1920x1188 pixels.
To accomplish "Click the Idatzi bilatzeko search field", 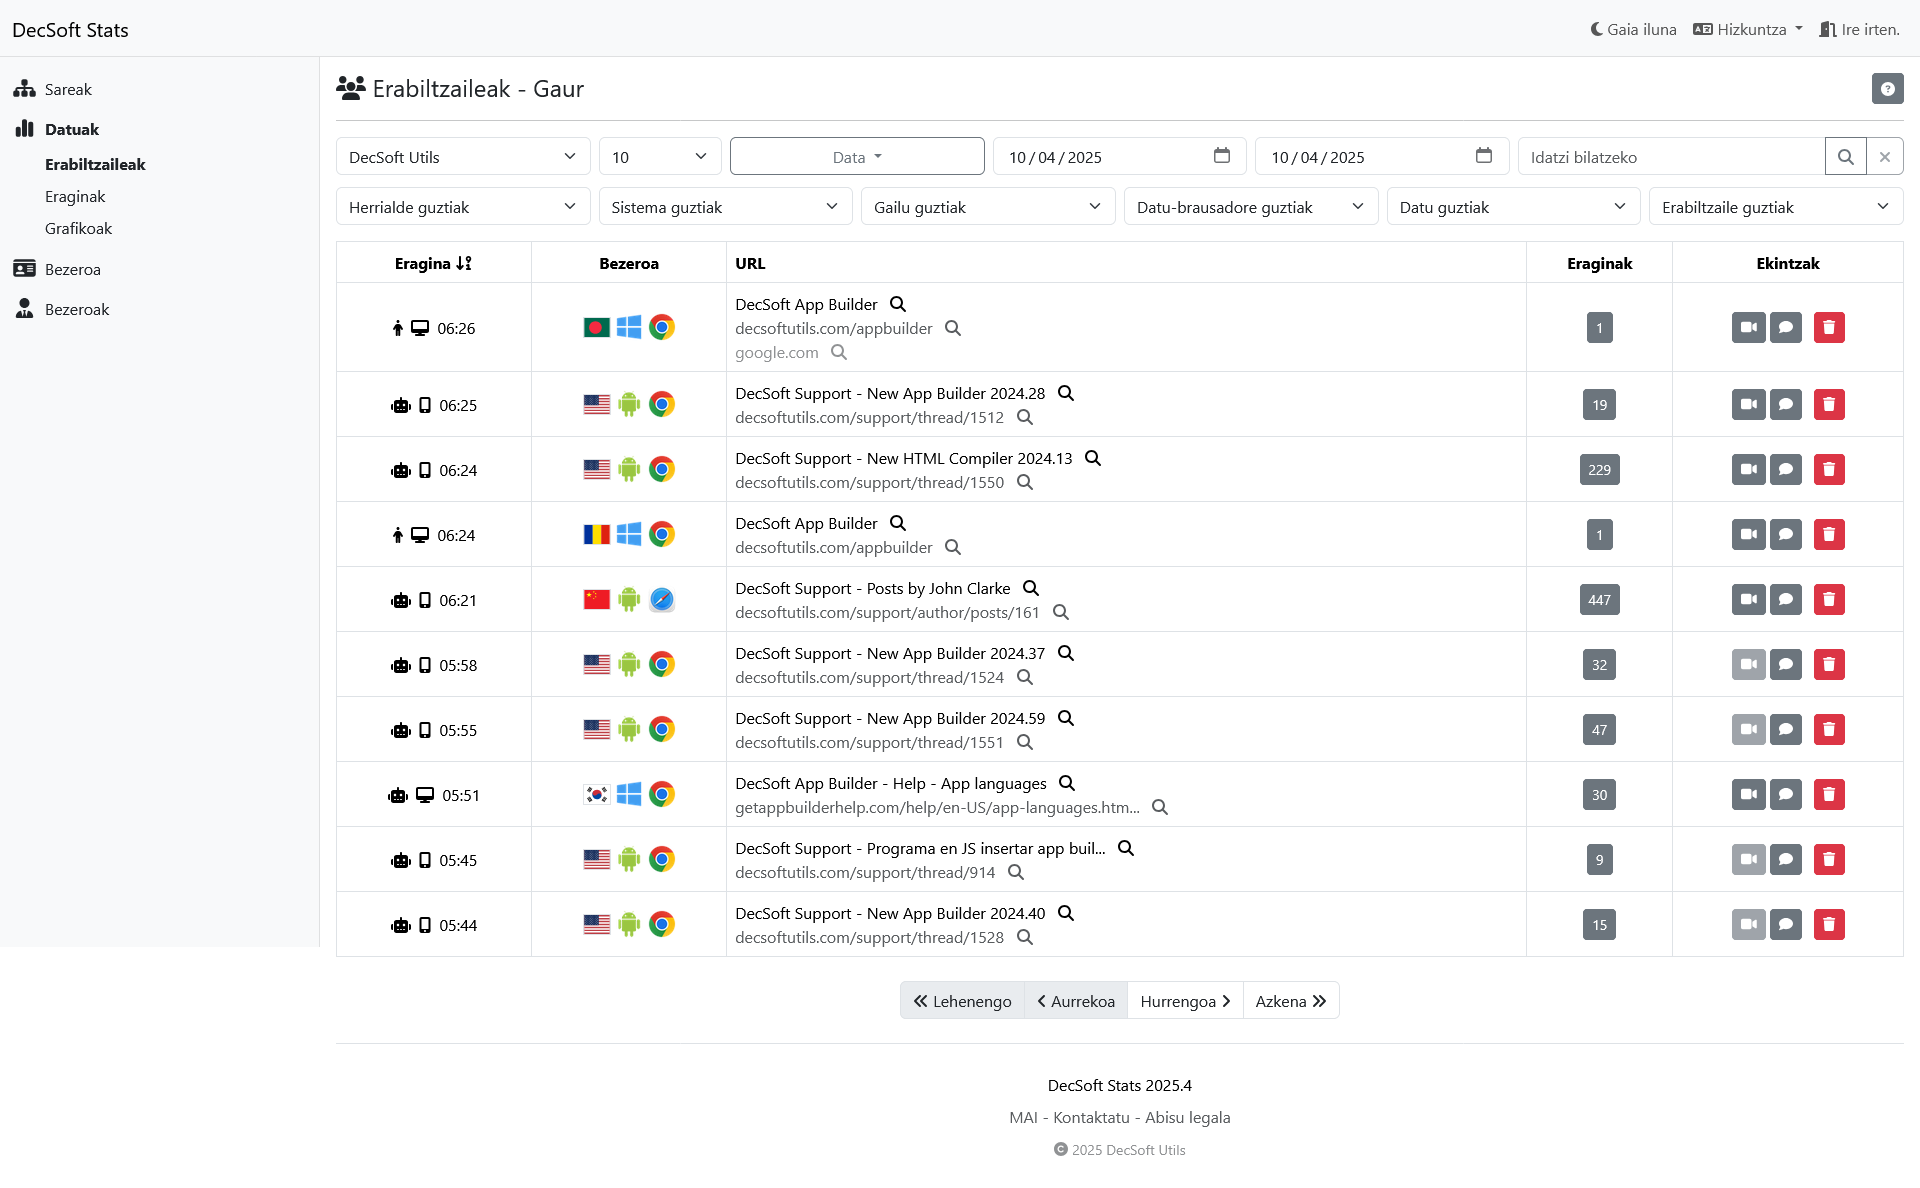I will click(x=1670, y=157).
